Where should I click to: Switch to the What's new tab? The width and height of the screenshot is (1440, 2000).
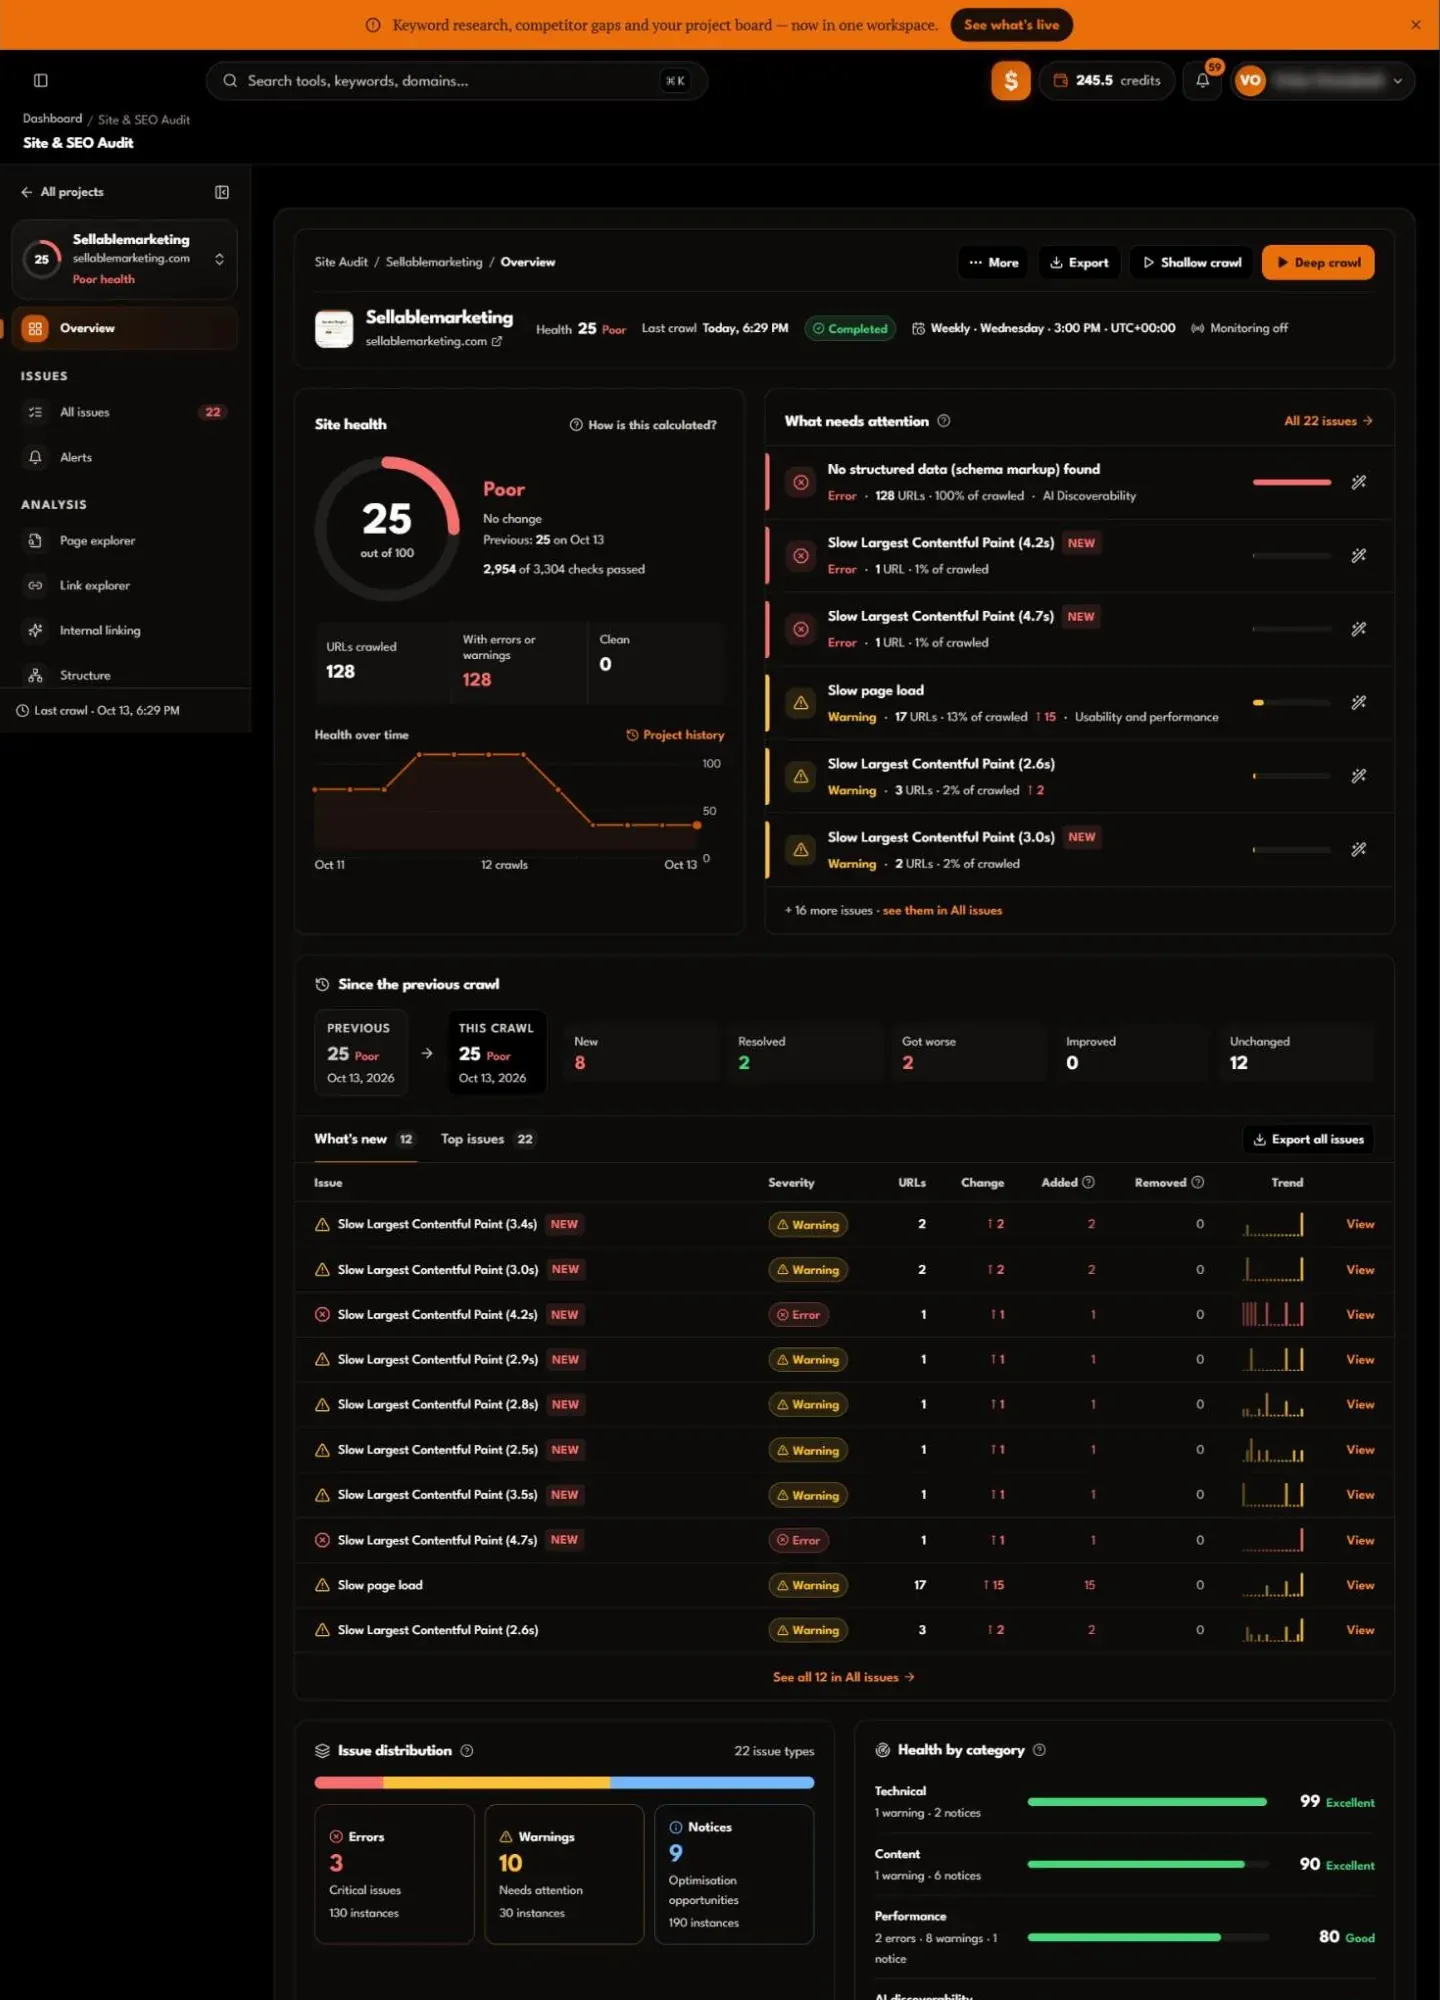(x=364, y=1139)
